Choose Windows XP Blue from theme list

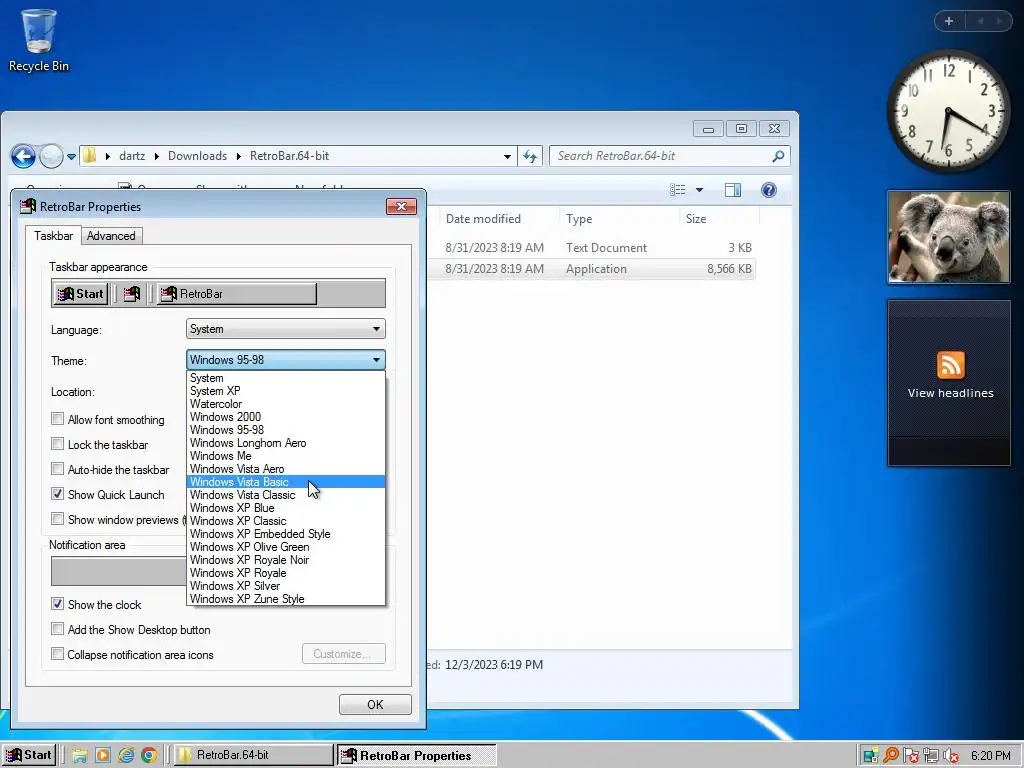pos(285,508)
